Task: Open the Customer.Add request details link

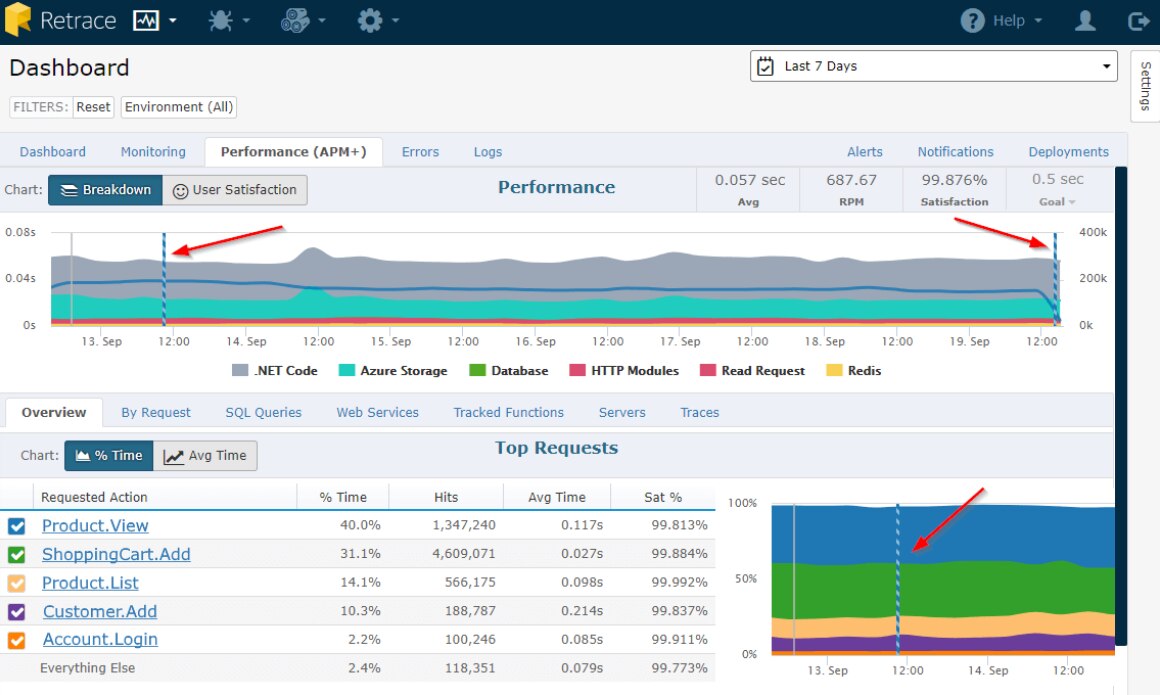Action: [99, 611]
